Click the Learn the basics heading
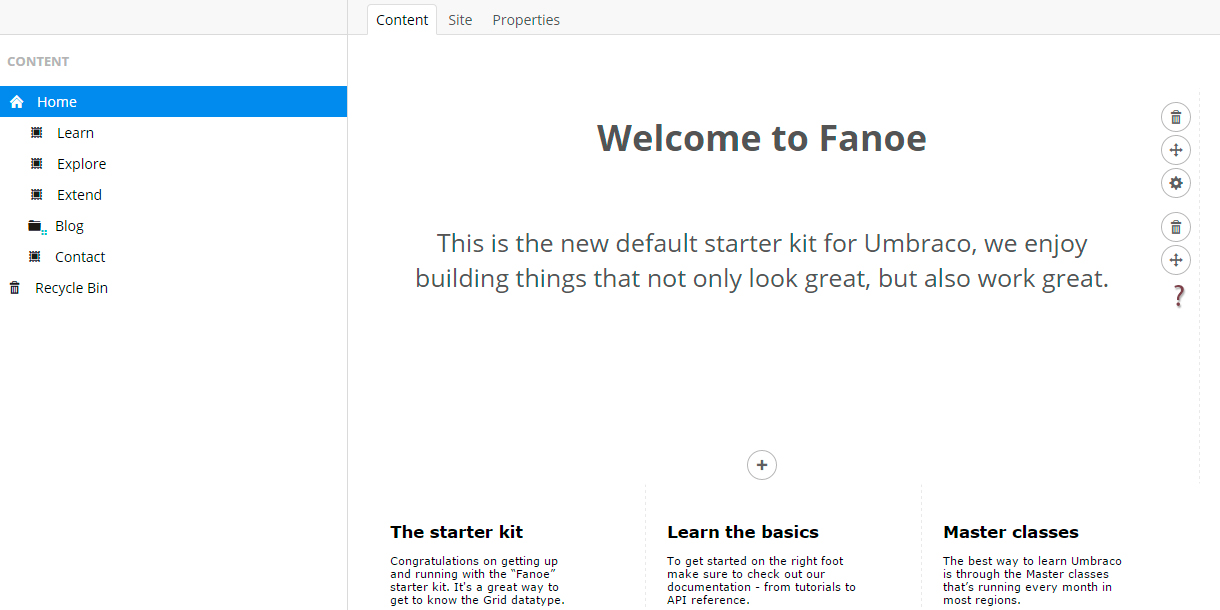The height and width of the screenshot is (610, 1220). 743,532
